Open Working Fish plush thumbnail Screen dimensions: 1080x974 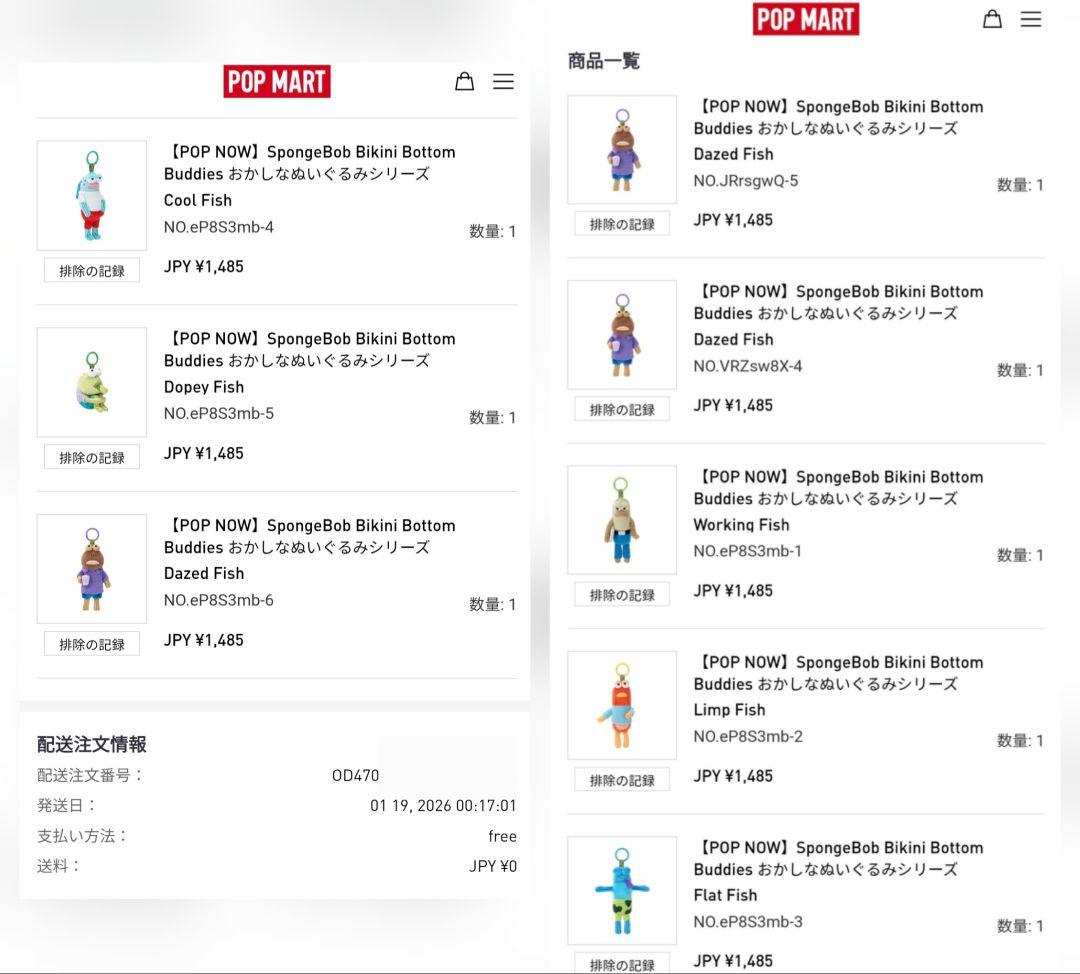pos(622,520)
